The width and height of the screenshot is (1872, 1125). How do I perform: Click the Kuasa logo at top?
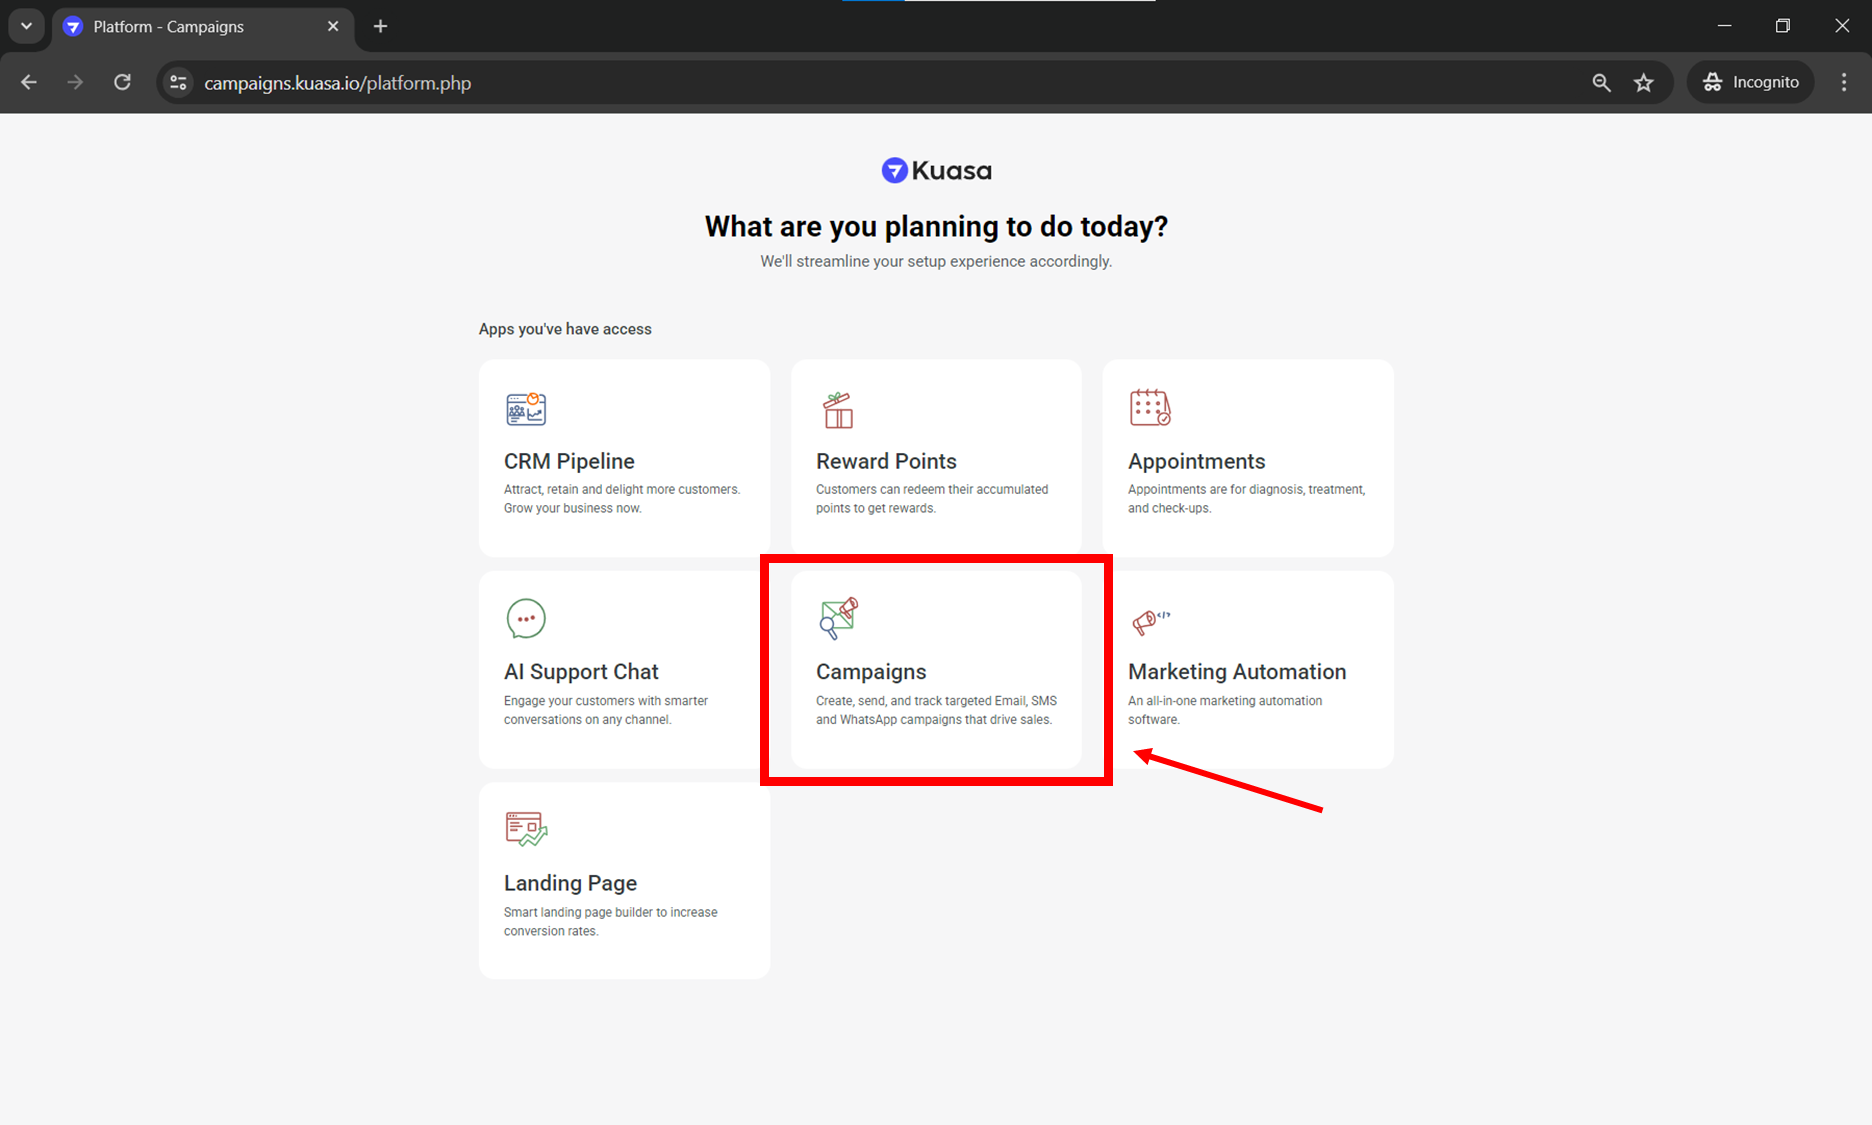936,171
